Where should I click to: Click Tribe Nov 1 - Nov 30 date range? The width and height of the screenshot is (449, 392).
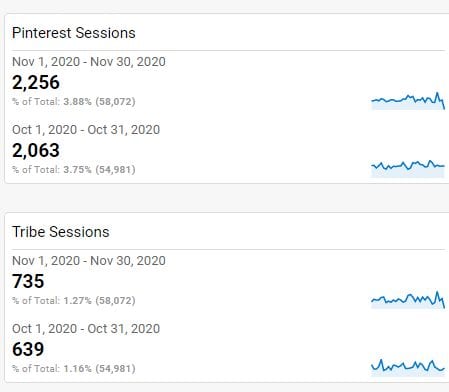pos(89,261)
